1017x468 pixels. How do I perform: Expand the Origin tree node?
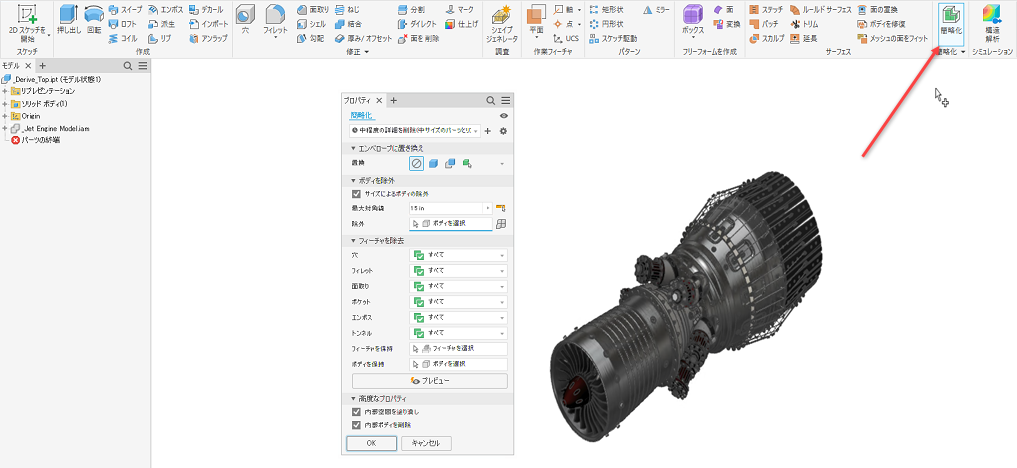pyautogui.click(x=5, y=116)
